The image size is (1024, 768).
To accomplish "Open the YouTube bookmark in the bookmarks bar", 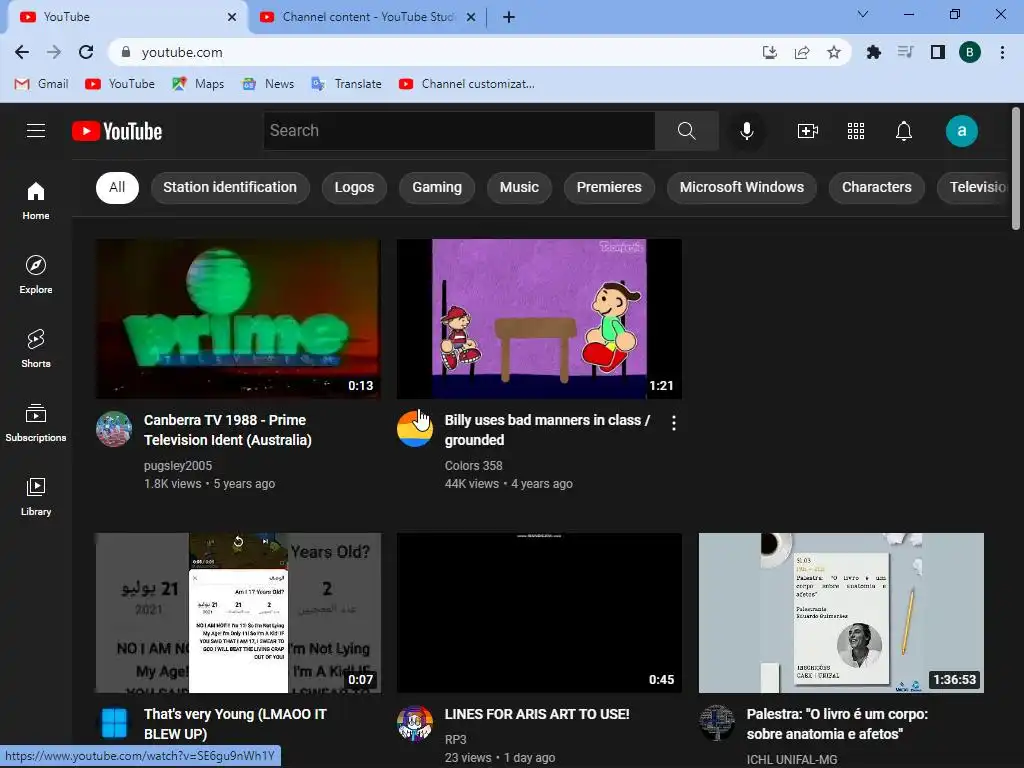I will point(120,84).
